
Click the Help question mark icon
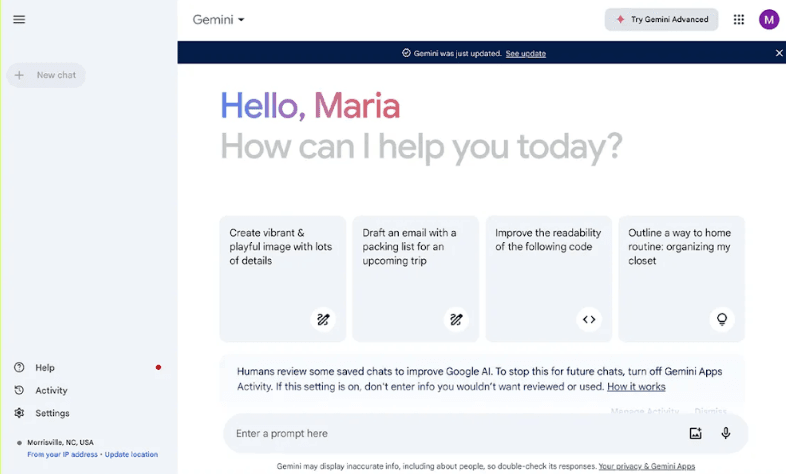19,367
